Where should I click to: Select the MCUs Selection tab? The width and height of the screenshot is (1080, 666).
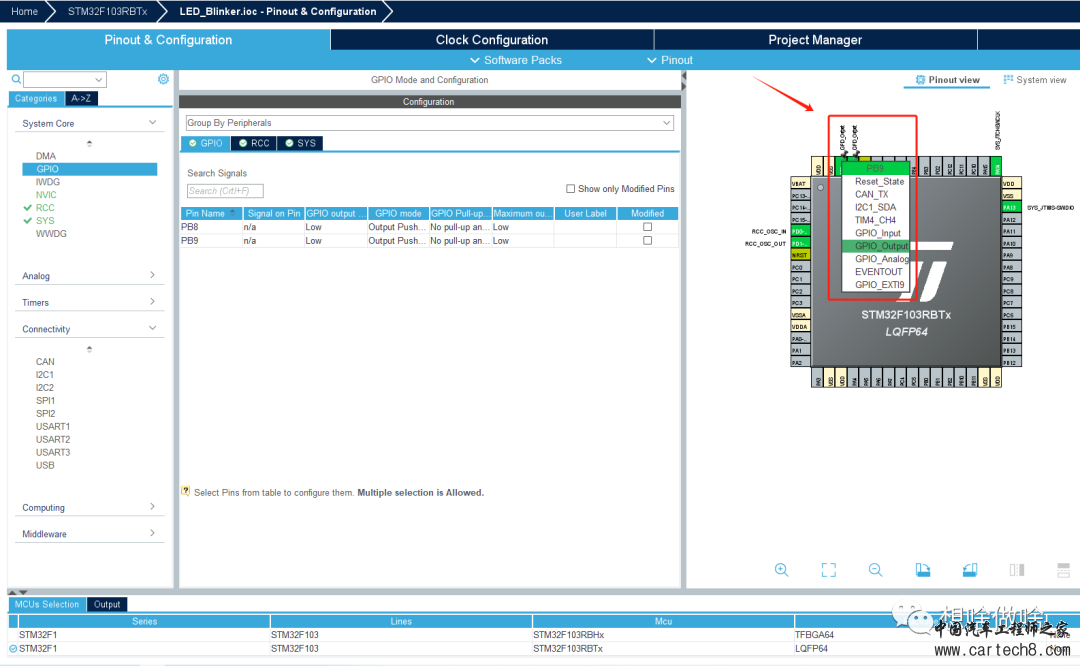coord(47,604)
